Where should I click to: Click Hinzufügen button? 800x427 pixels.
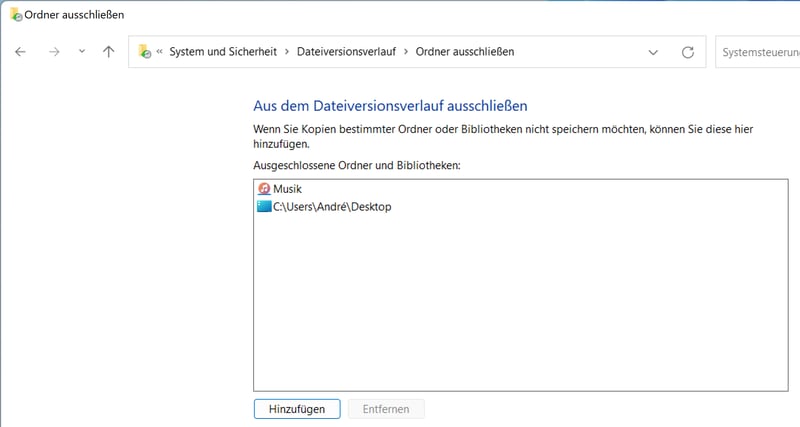click(297, 409)
